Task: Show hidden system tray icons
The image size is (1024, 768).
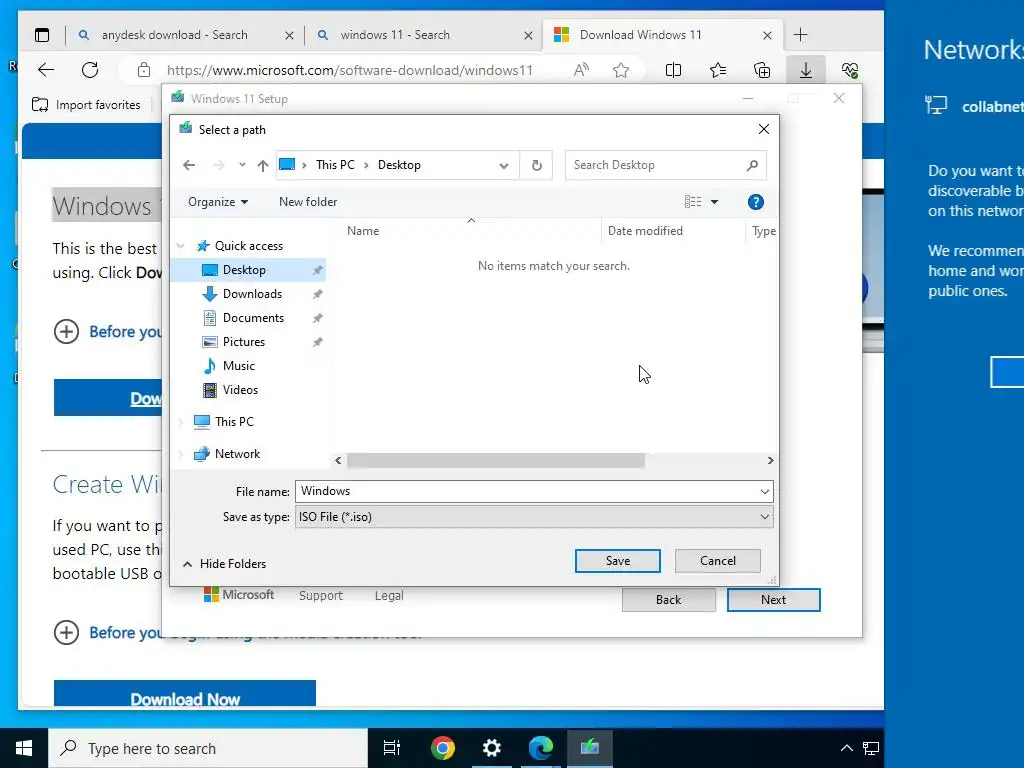Action: (x=846, y=748)
